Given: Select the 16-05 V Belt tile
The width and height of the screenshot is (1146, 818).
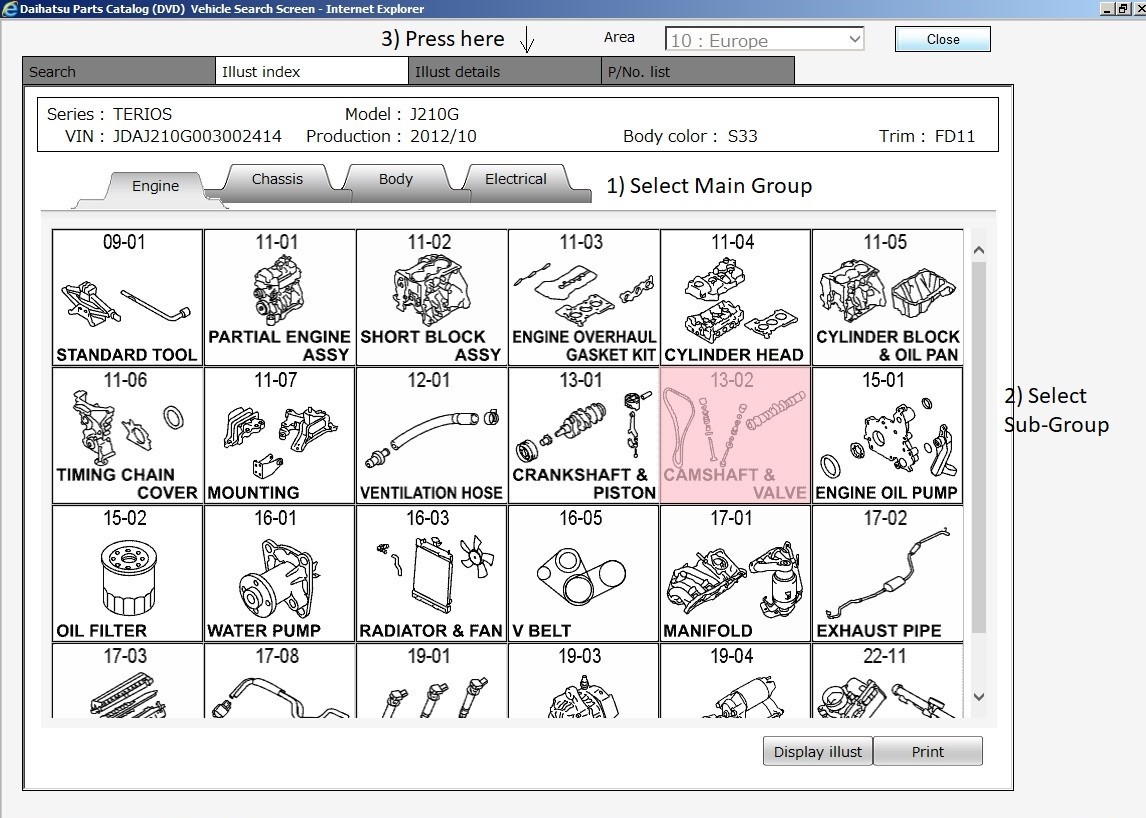Looking at the screenshot, I should tap(583, 574).
